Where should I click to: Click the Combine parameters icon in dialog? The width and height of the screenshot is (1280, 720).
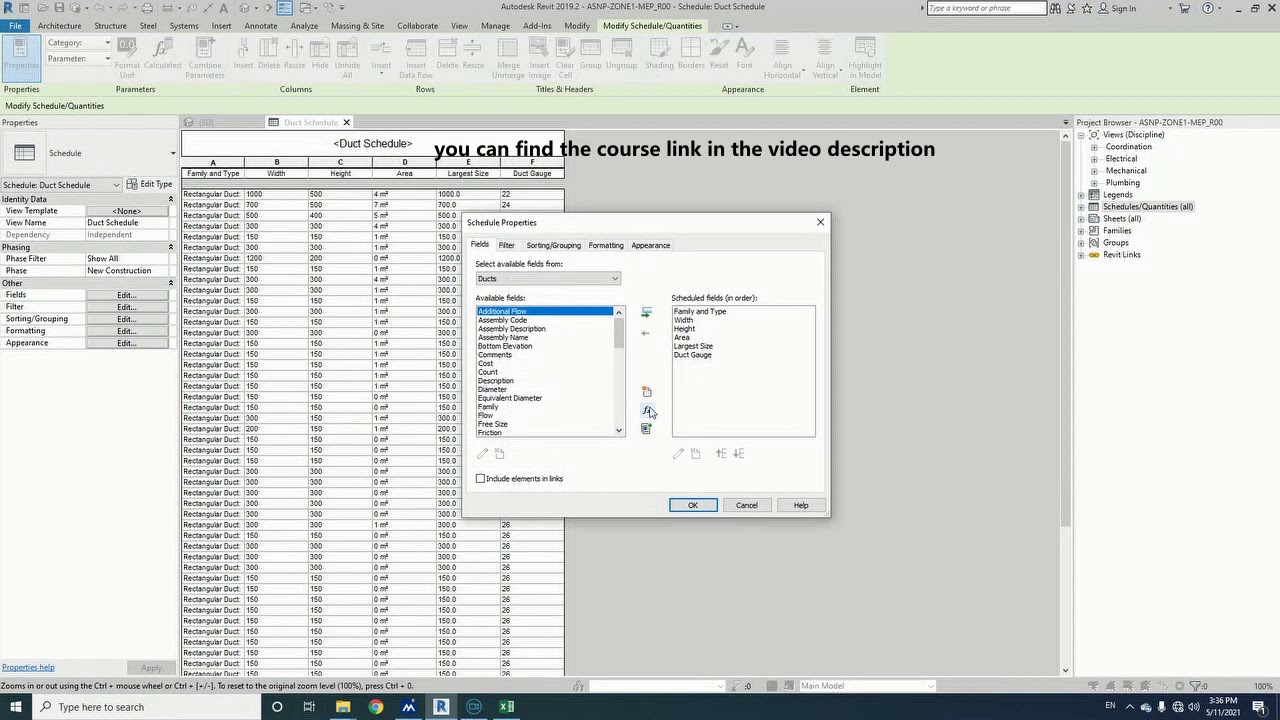click(x=646, y=429)
